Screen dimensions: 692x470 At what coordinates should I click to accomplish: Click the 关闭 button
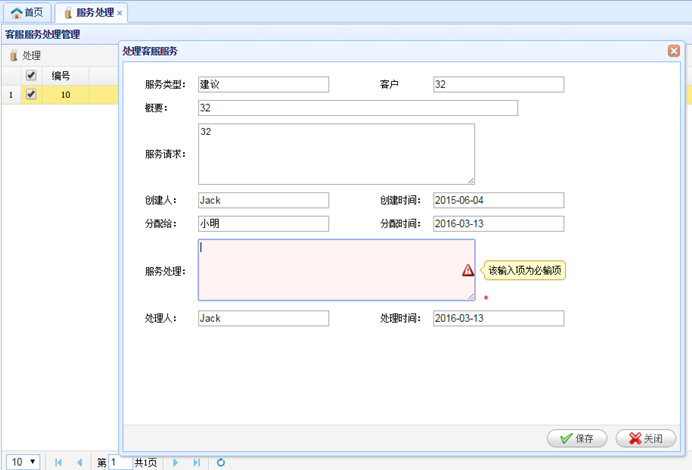click(646, 438)
